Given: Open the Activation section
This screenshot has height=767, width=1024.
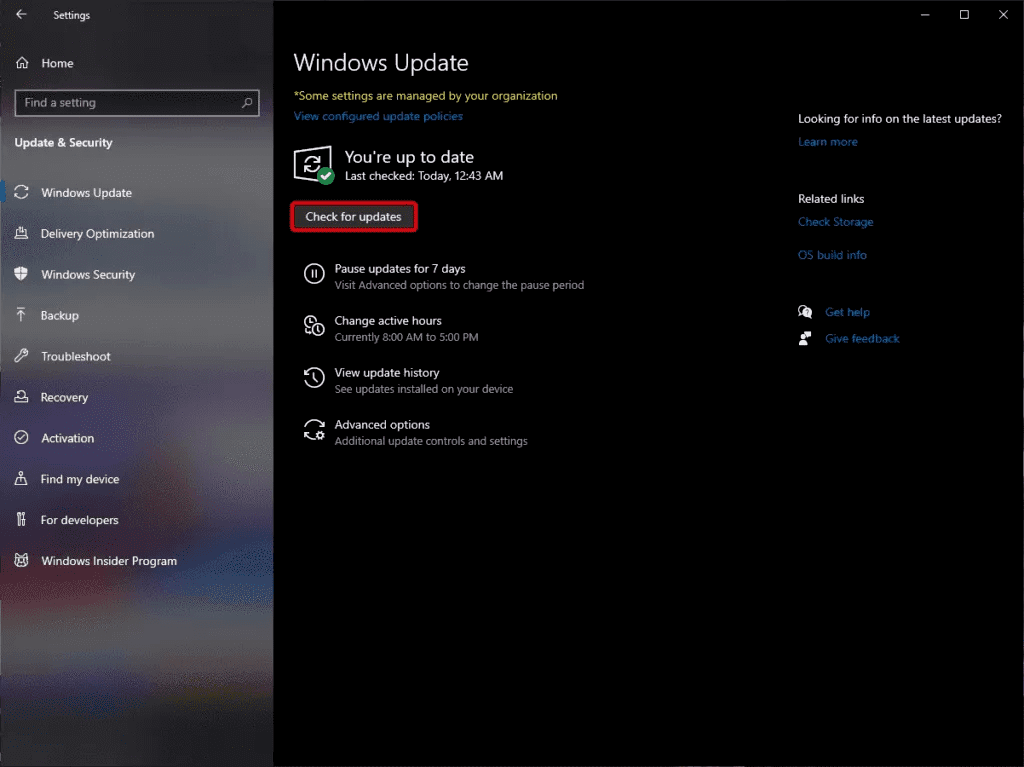Looking at the screenshot, I should pyautogui.click(x=67, y=438).
